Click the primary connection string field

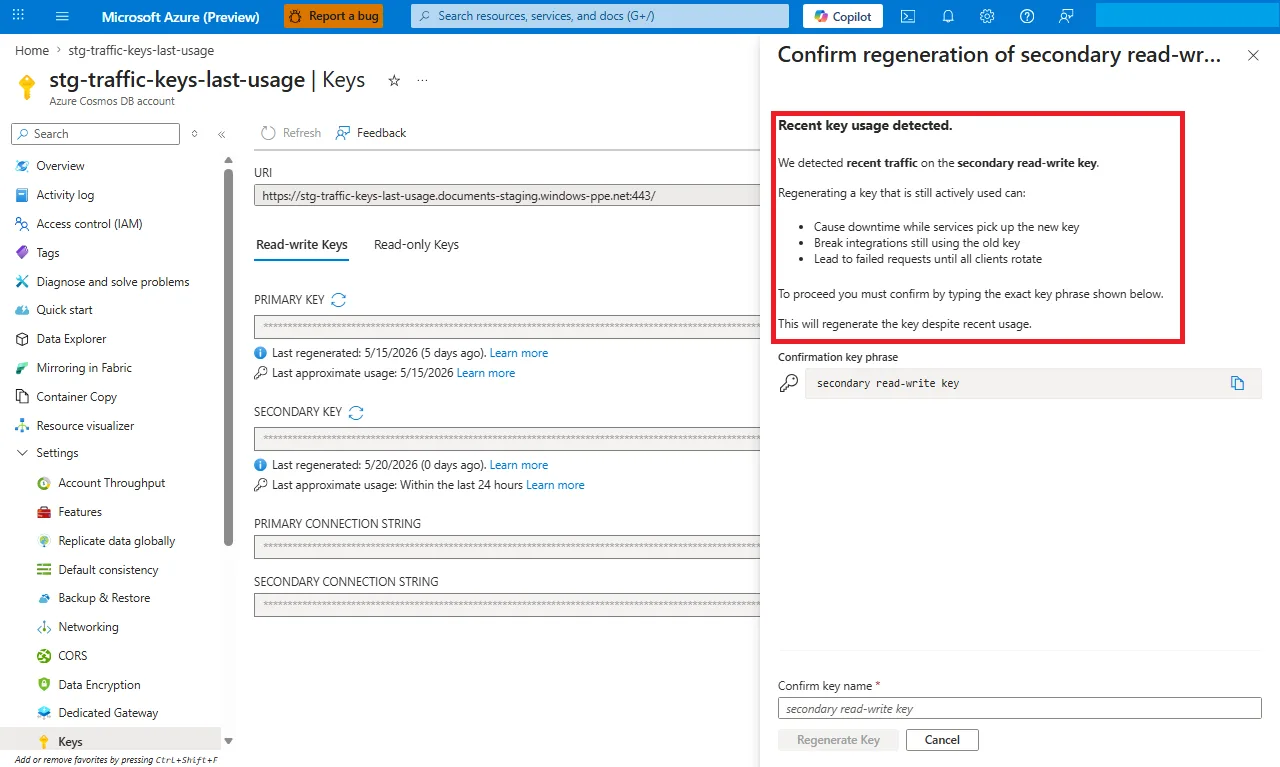[x=507, y=547]
